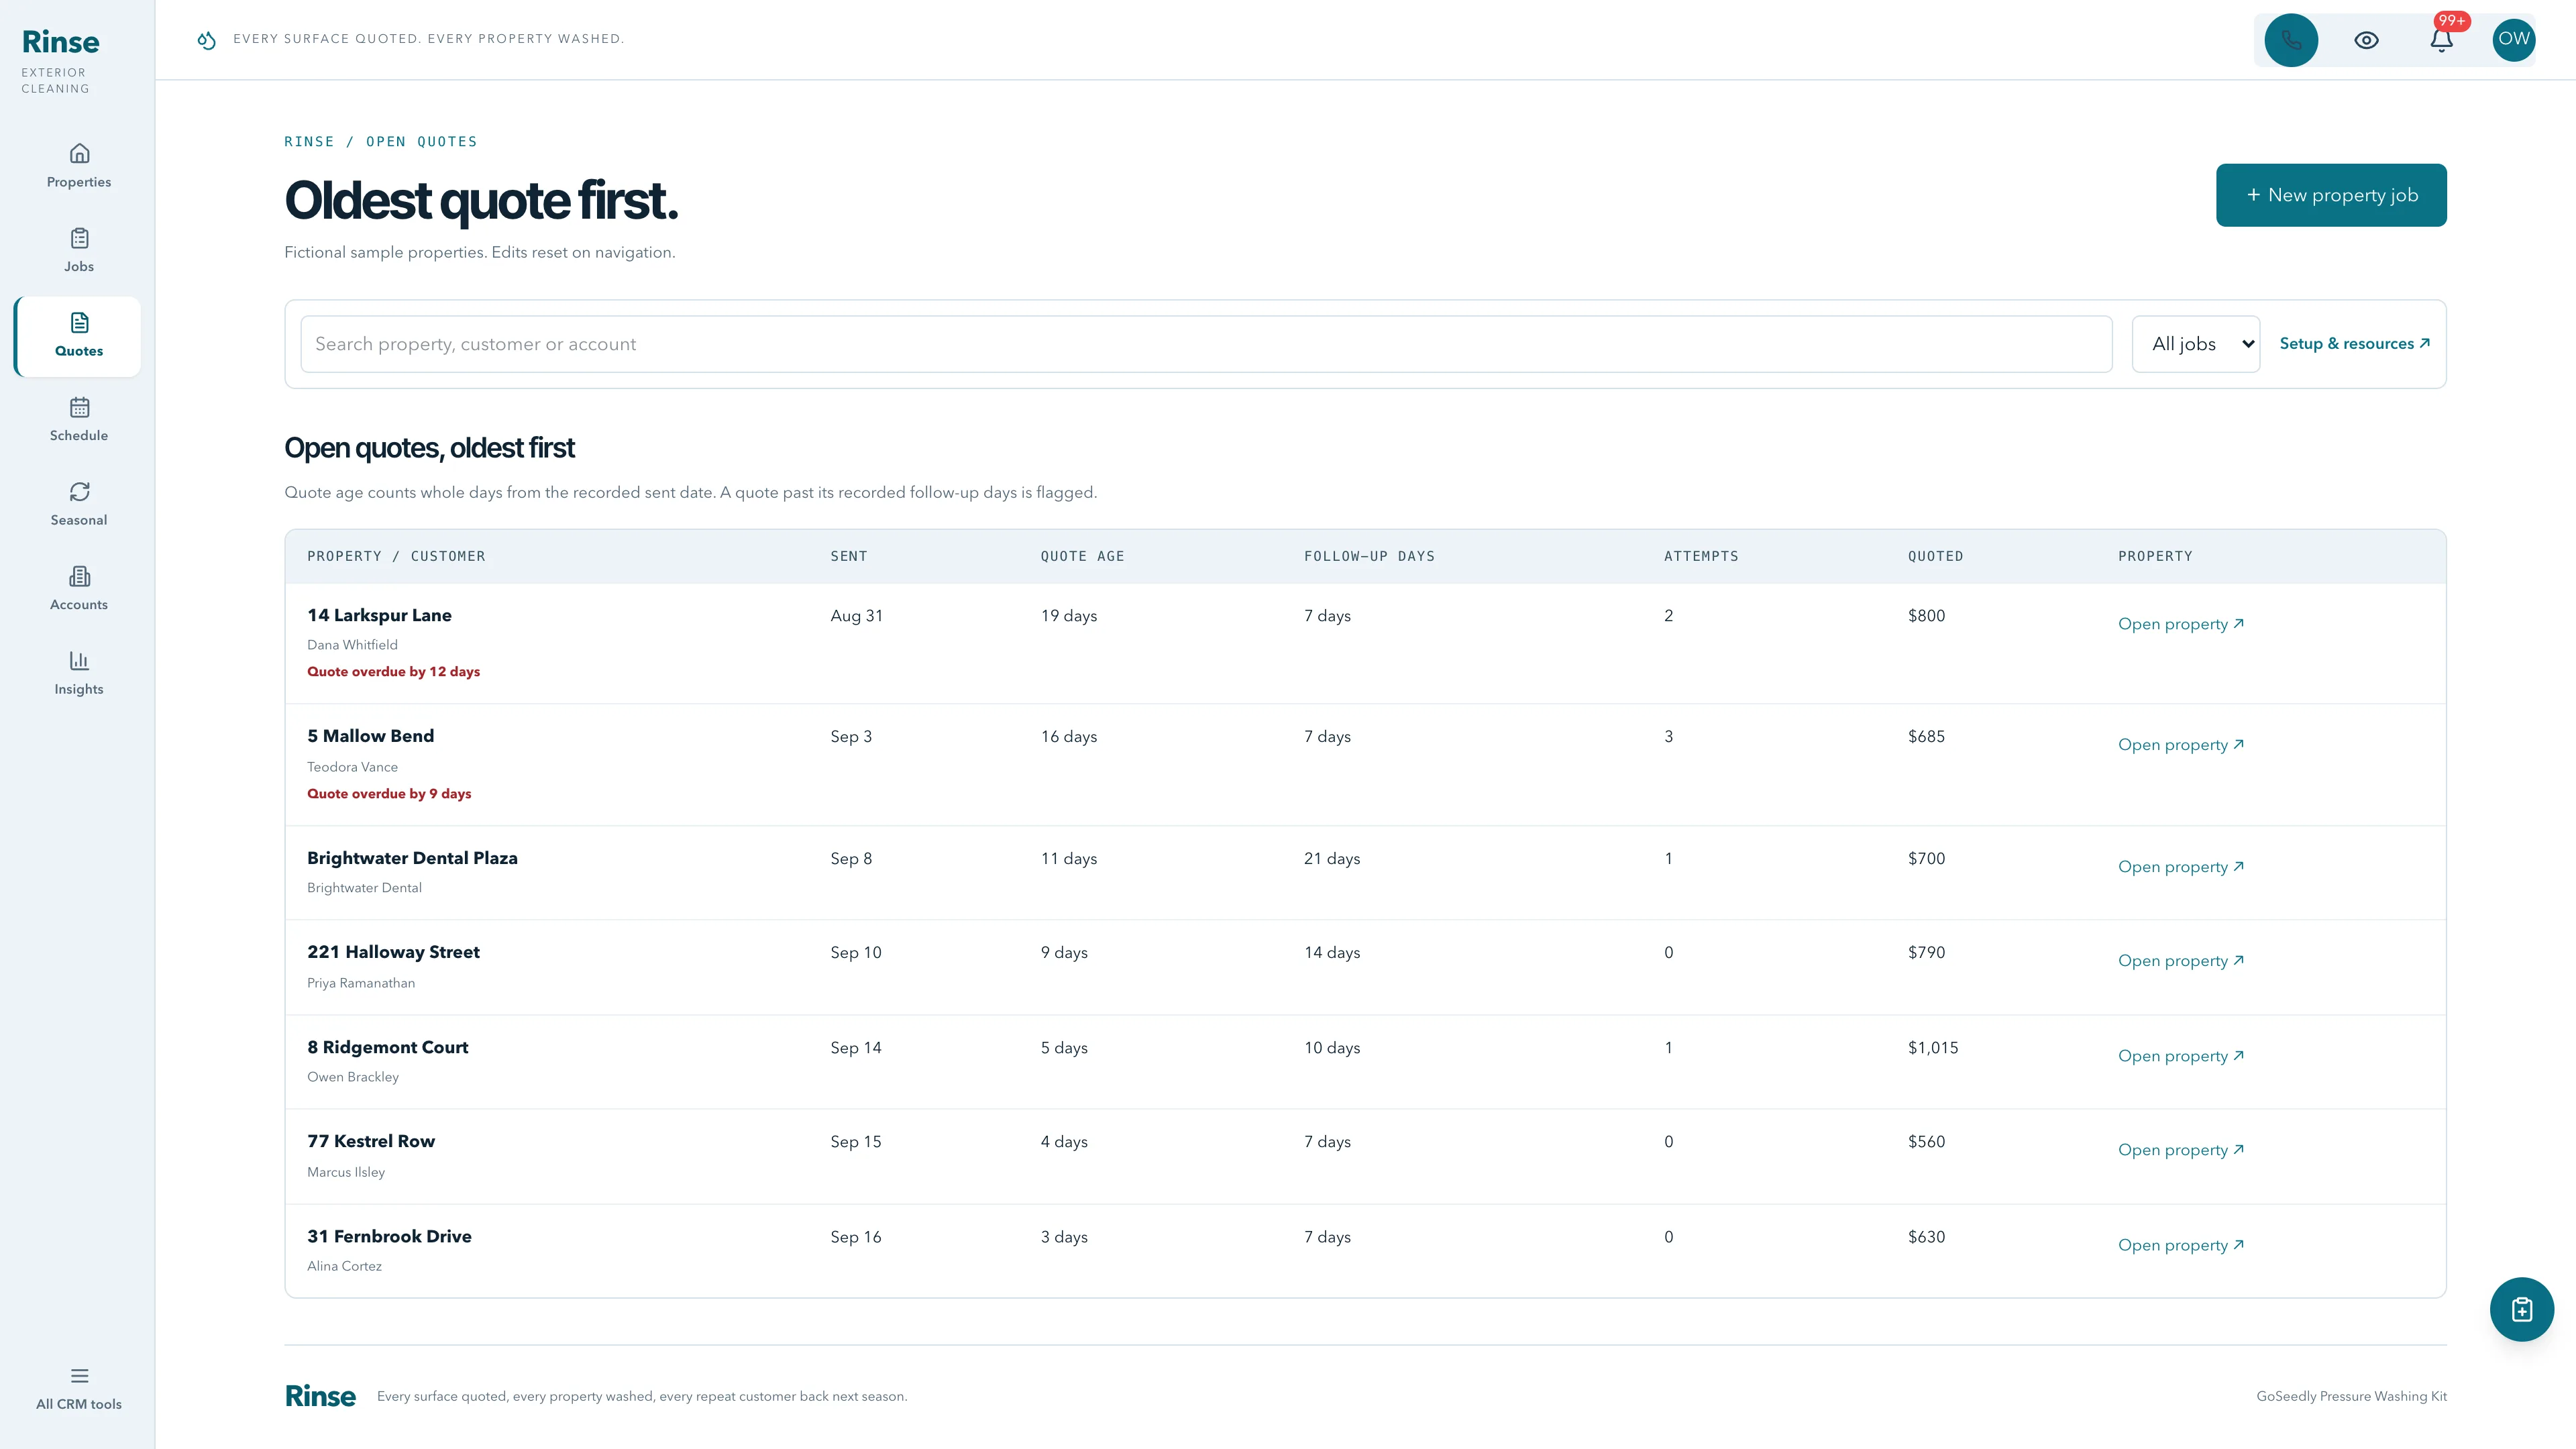This screenshot has height=1449, width=2576.
Task: Click Open Quotes in the breadcrumb
Action: [x=421, y=142]
